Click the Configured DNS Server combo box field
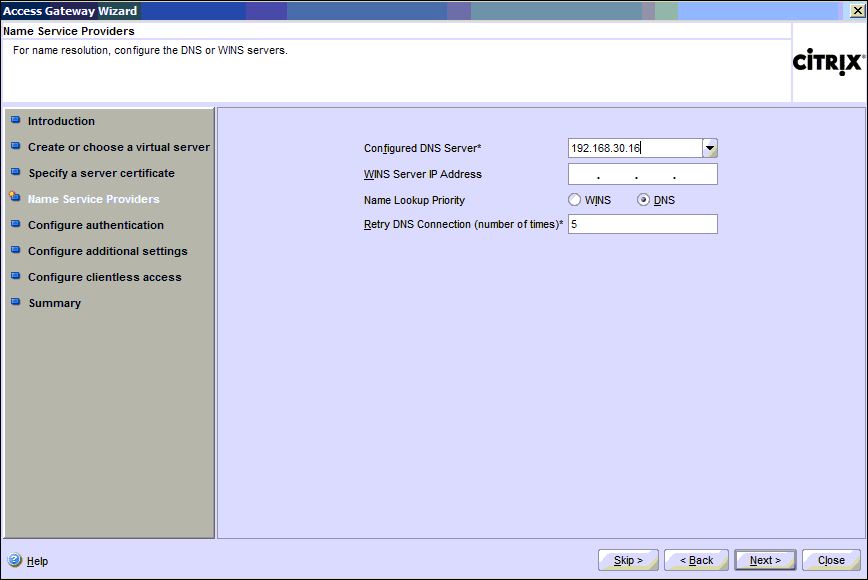Screen dimensions: 868x580 [634, 148]
